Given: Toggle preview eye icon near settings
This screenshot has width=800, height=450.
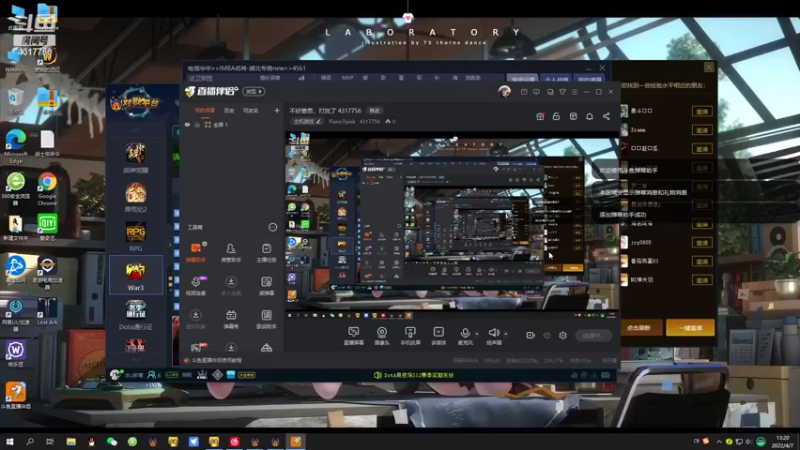Looking at the screenshot, I should (547, 335).
